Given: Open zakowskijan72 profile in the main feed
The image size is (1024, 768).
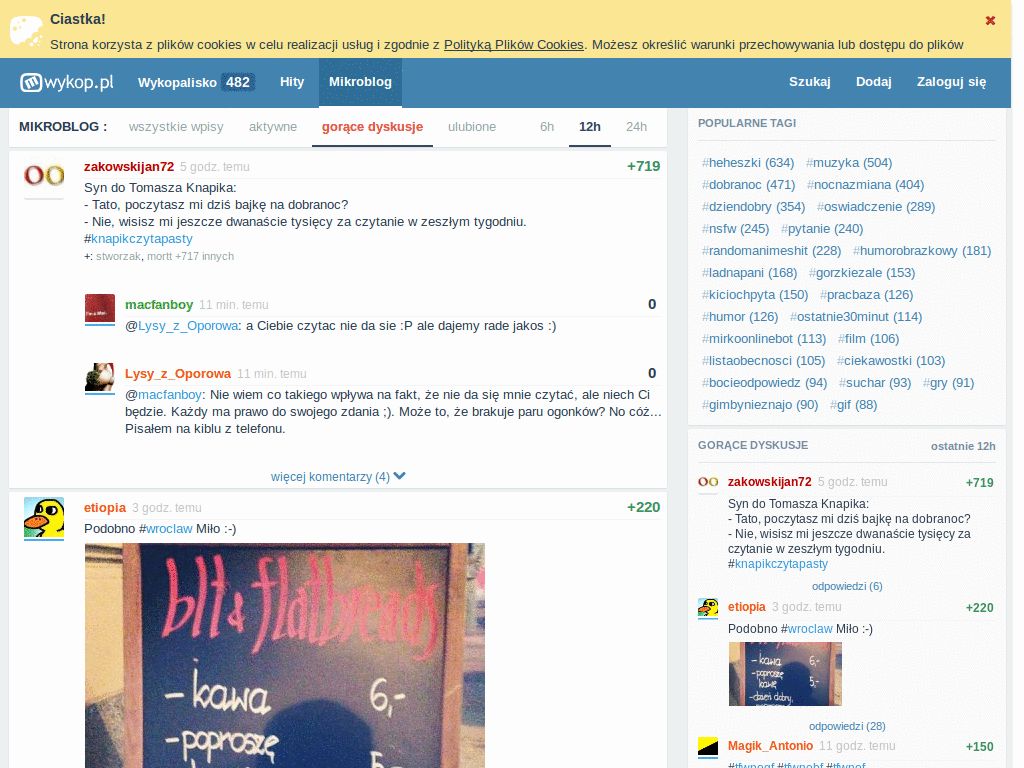Looking at the screenshot, I should [129, 167].
